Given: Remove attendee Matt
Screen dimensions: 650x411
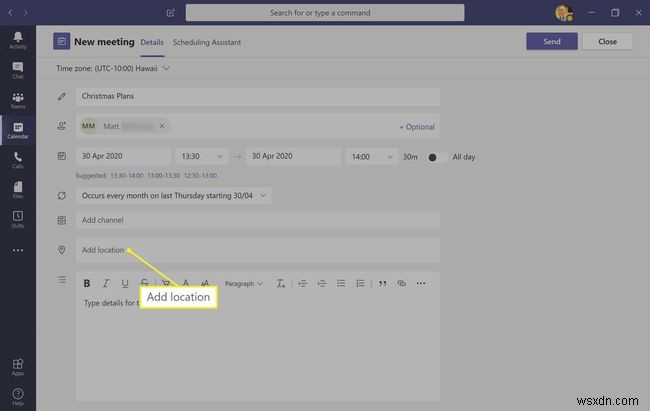Looking at the screenshot, I should (x=162, y=126).
